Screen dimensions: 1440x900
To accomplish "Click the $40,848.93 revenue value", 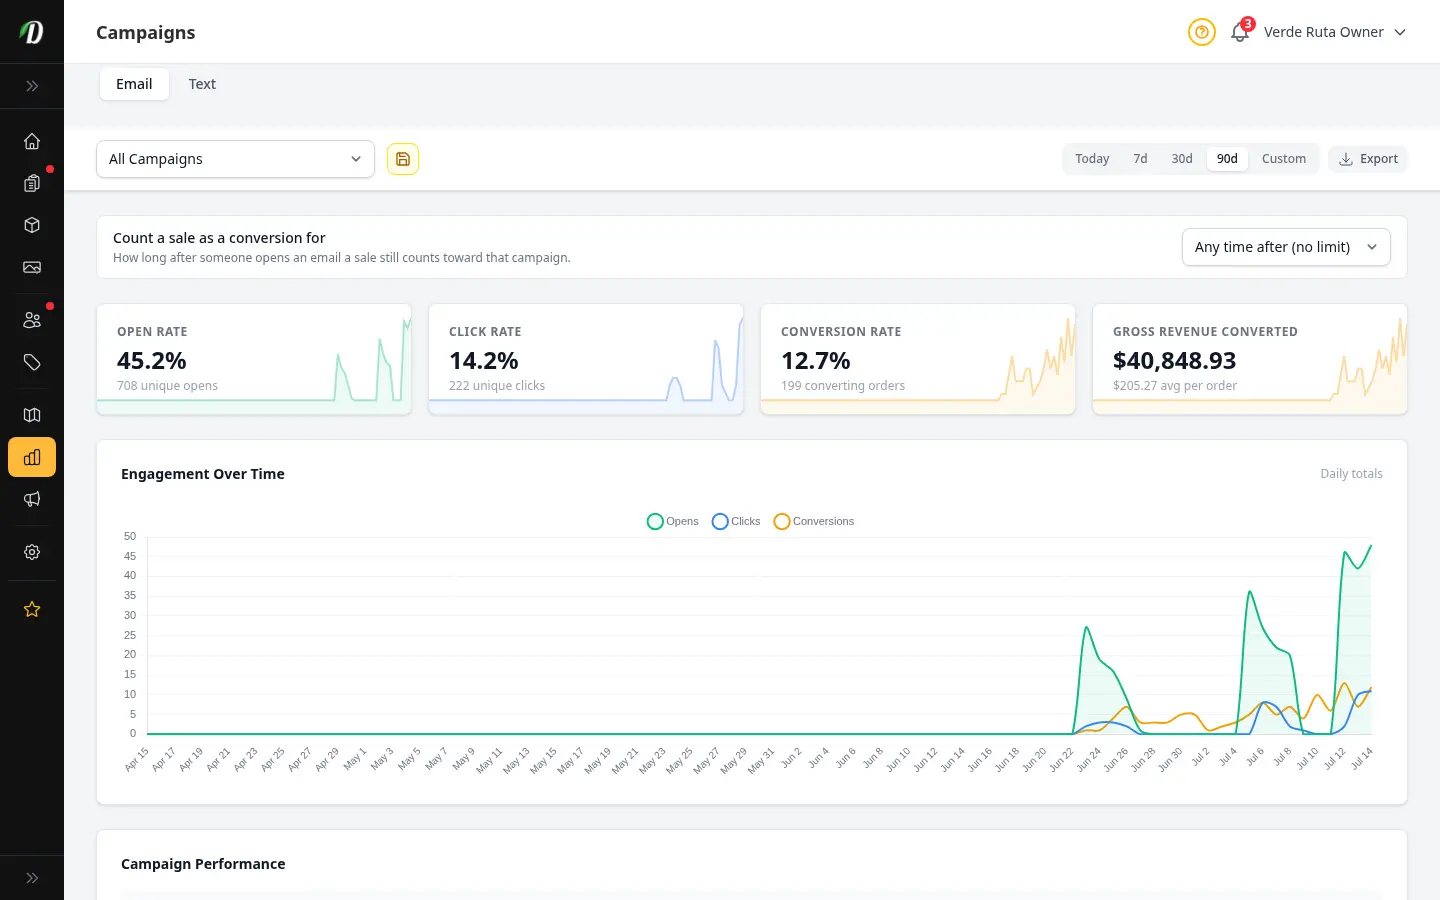I will (1175, 360).
